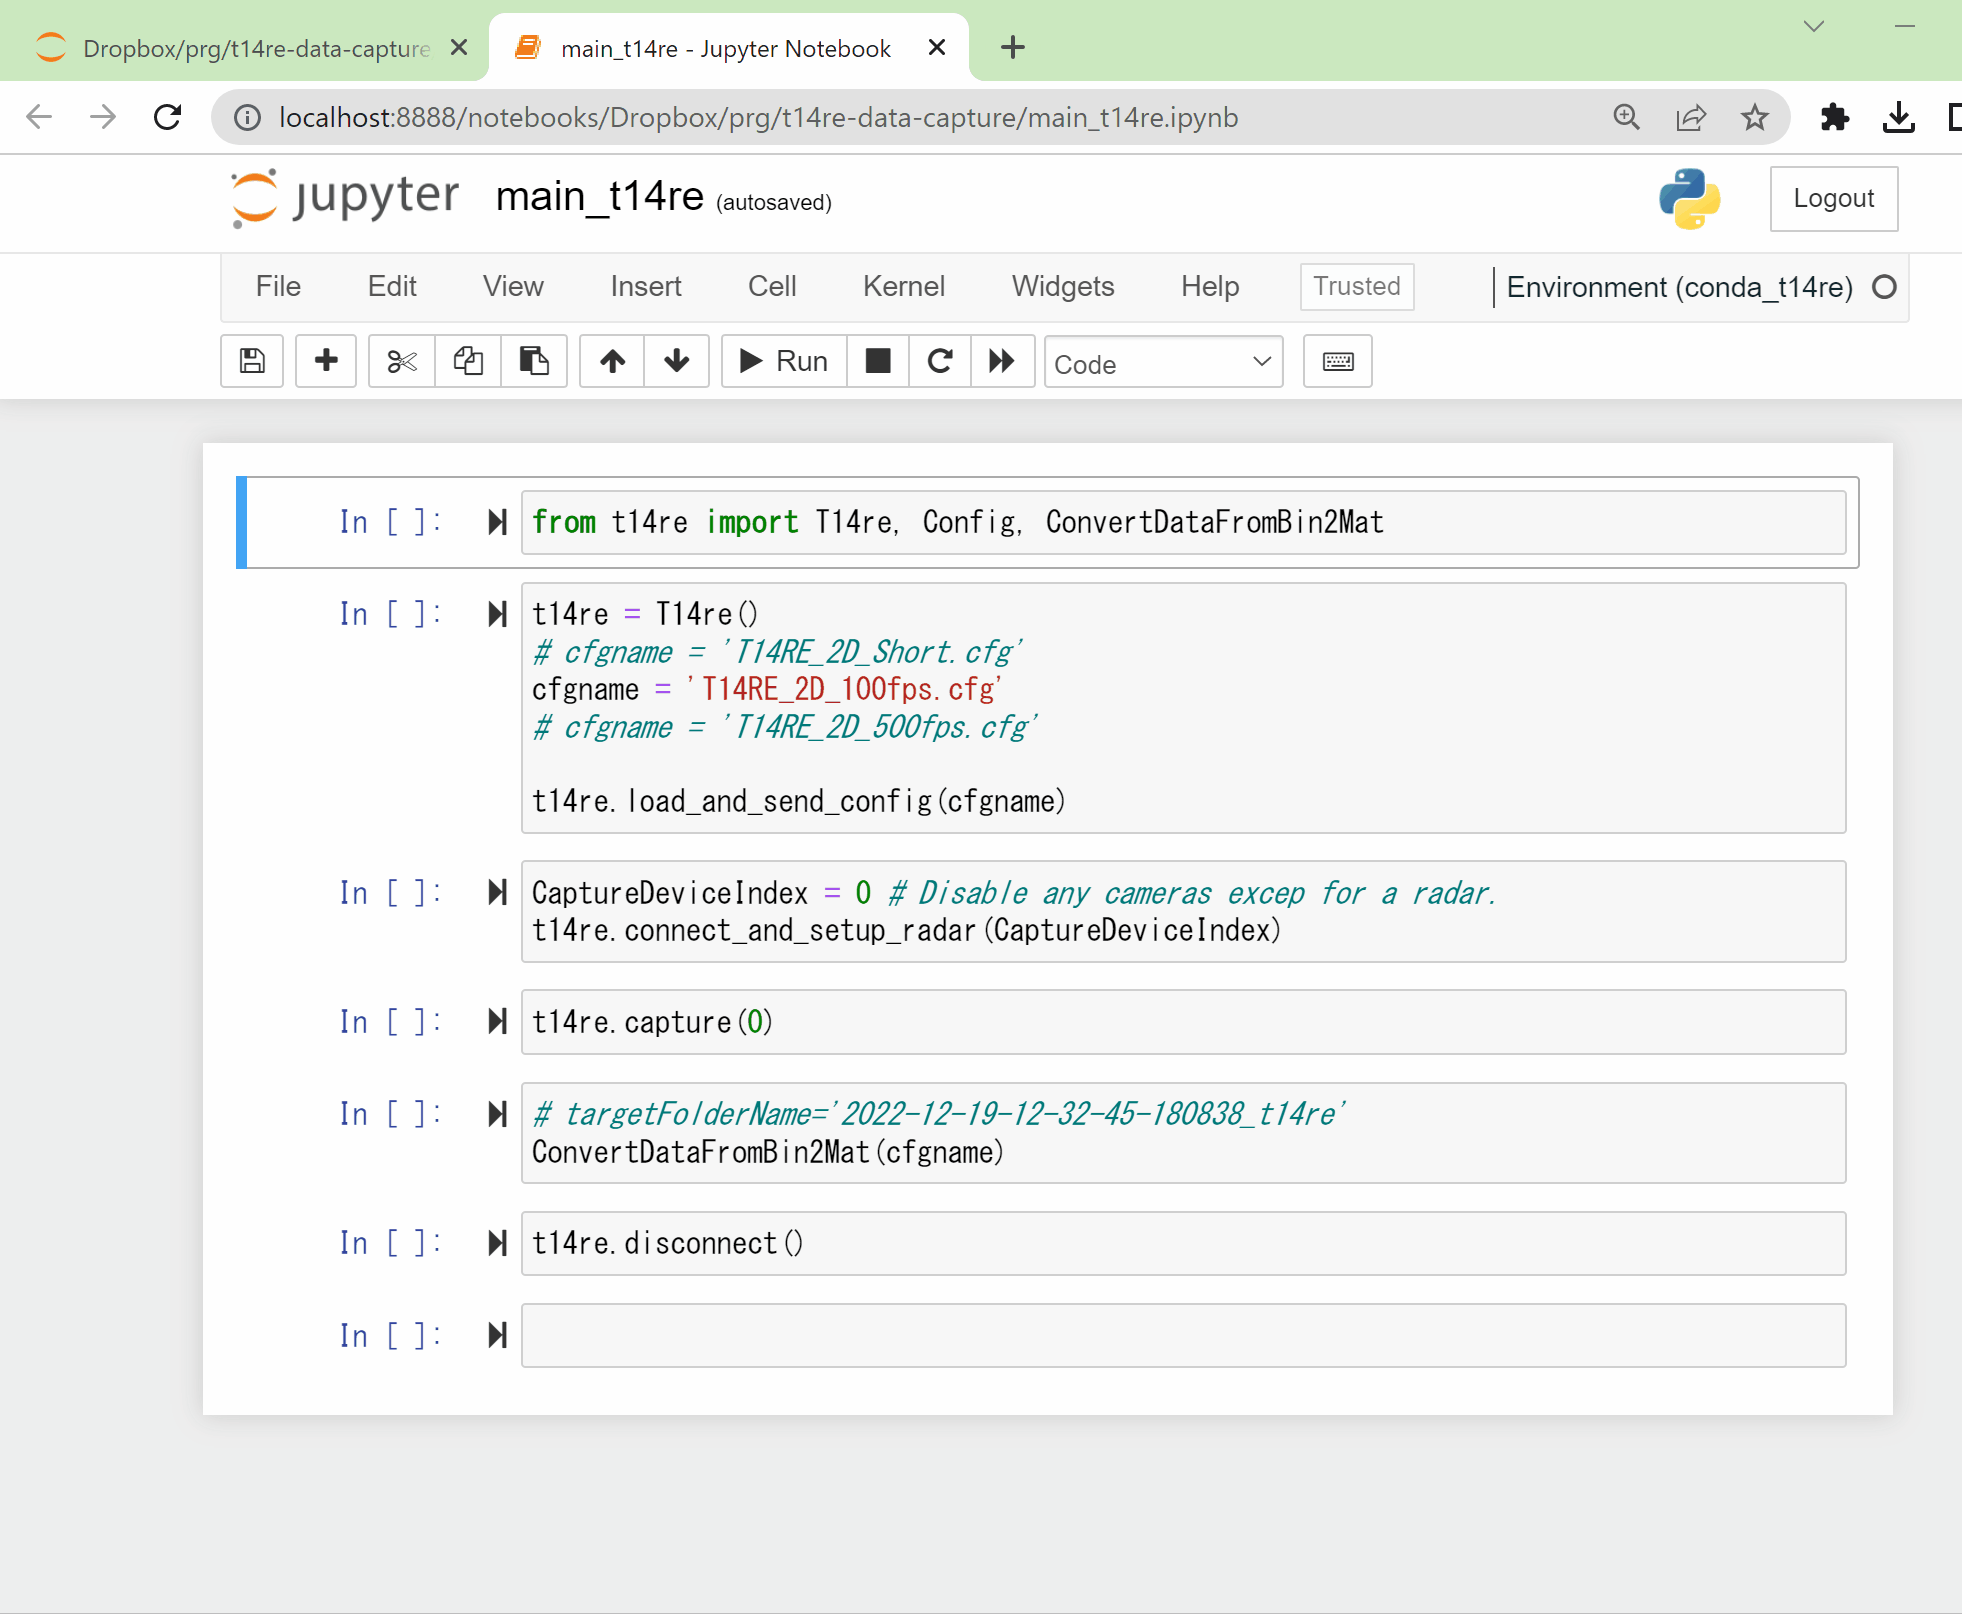Open the Kernel menu

pos(904,287)
